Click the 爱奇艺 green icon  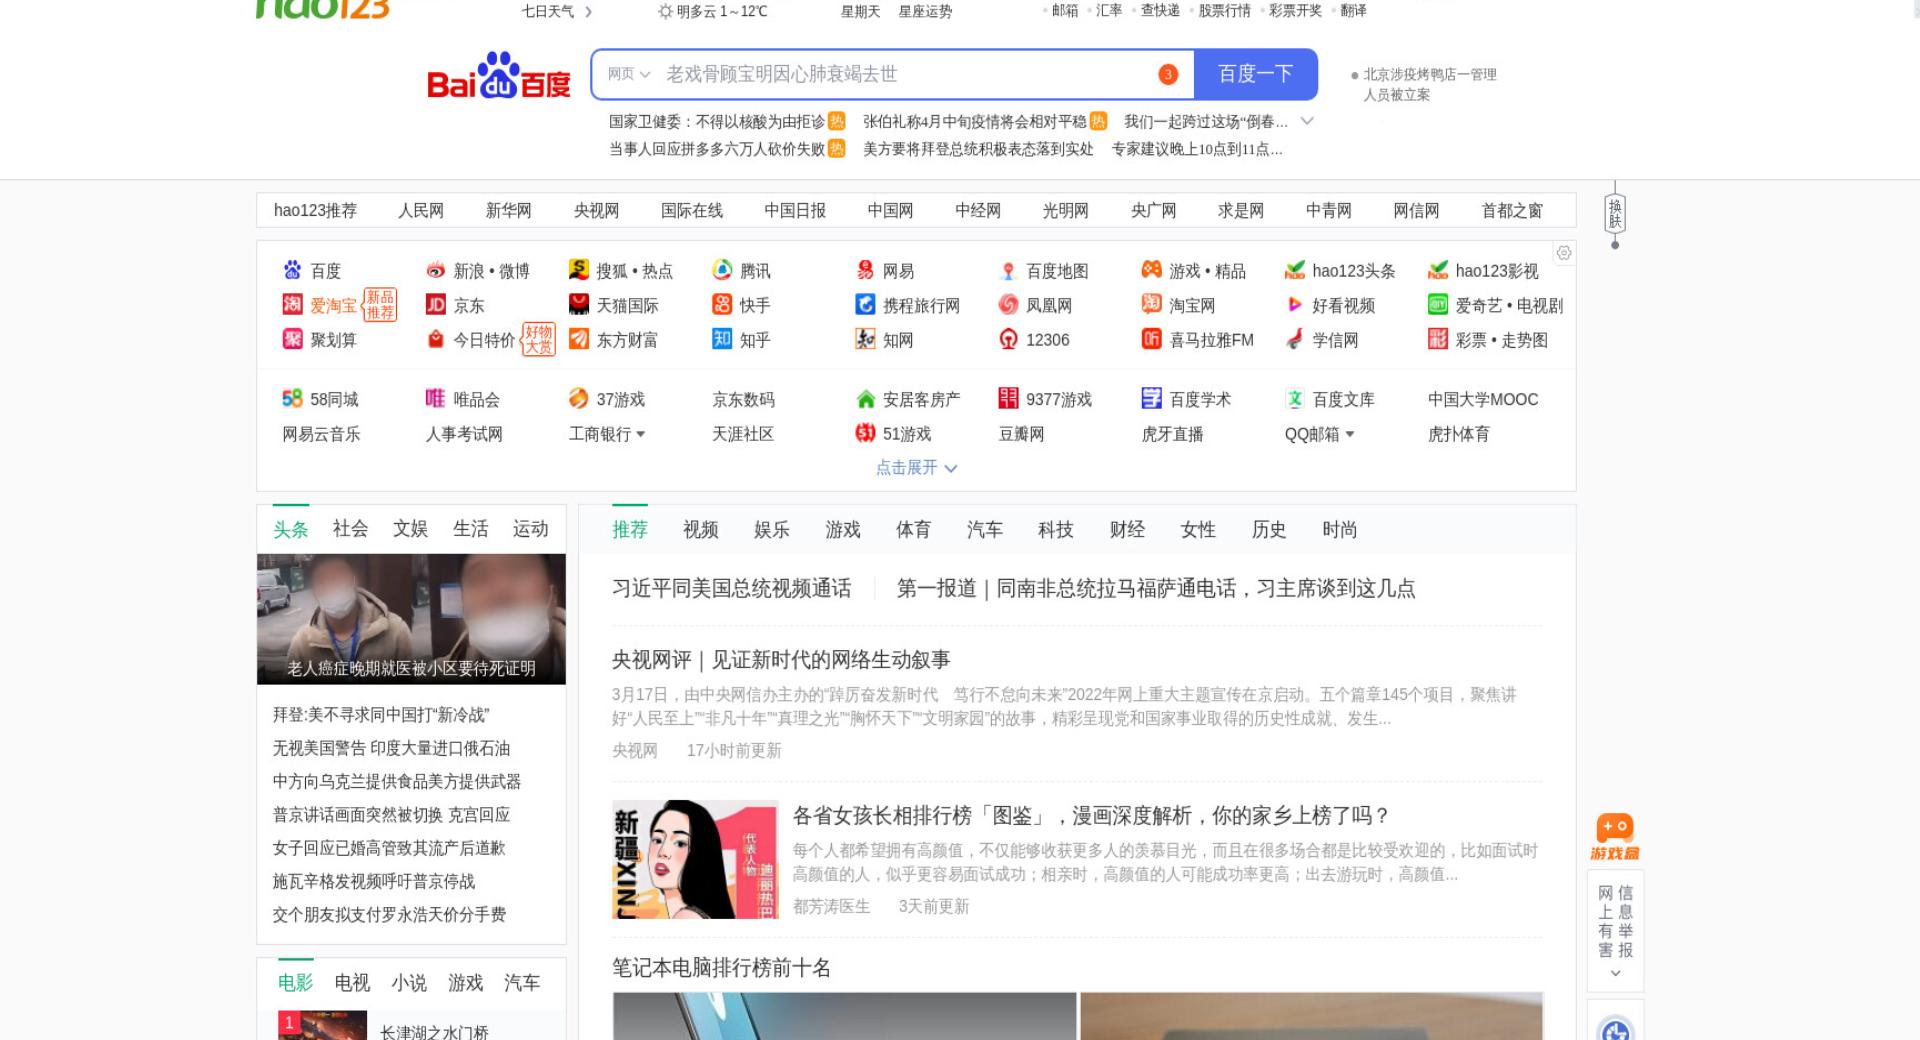(1438, 305)
